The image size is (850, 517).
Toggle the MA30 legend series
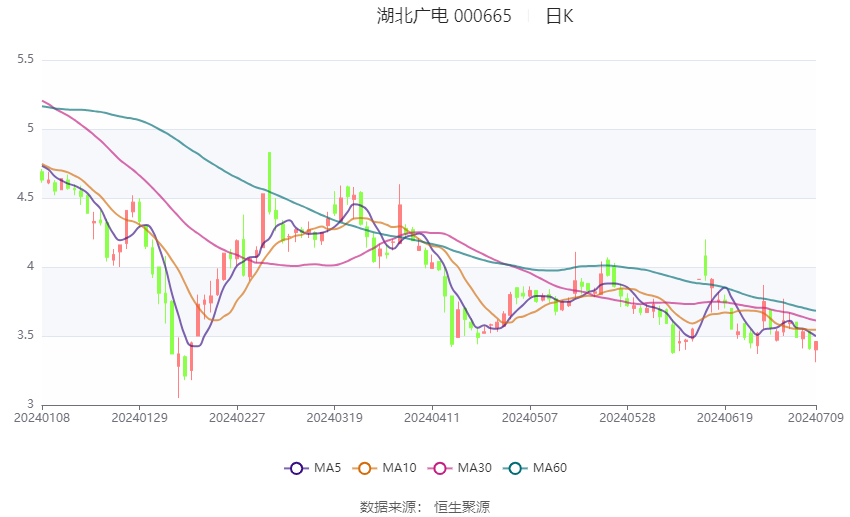[x=460, y=468]
